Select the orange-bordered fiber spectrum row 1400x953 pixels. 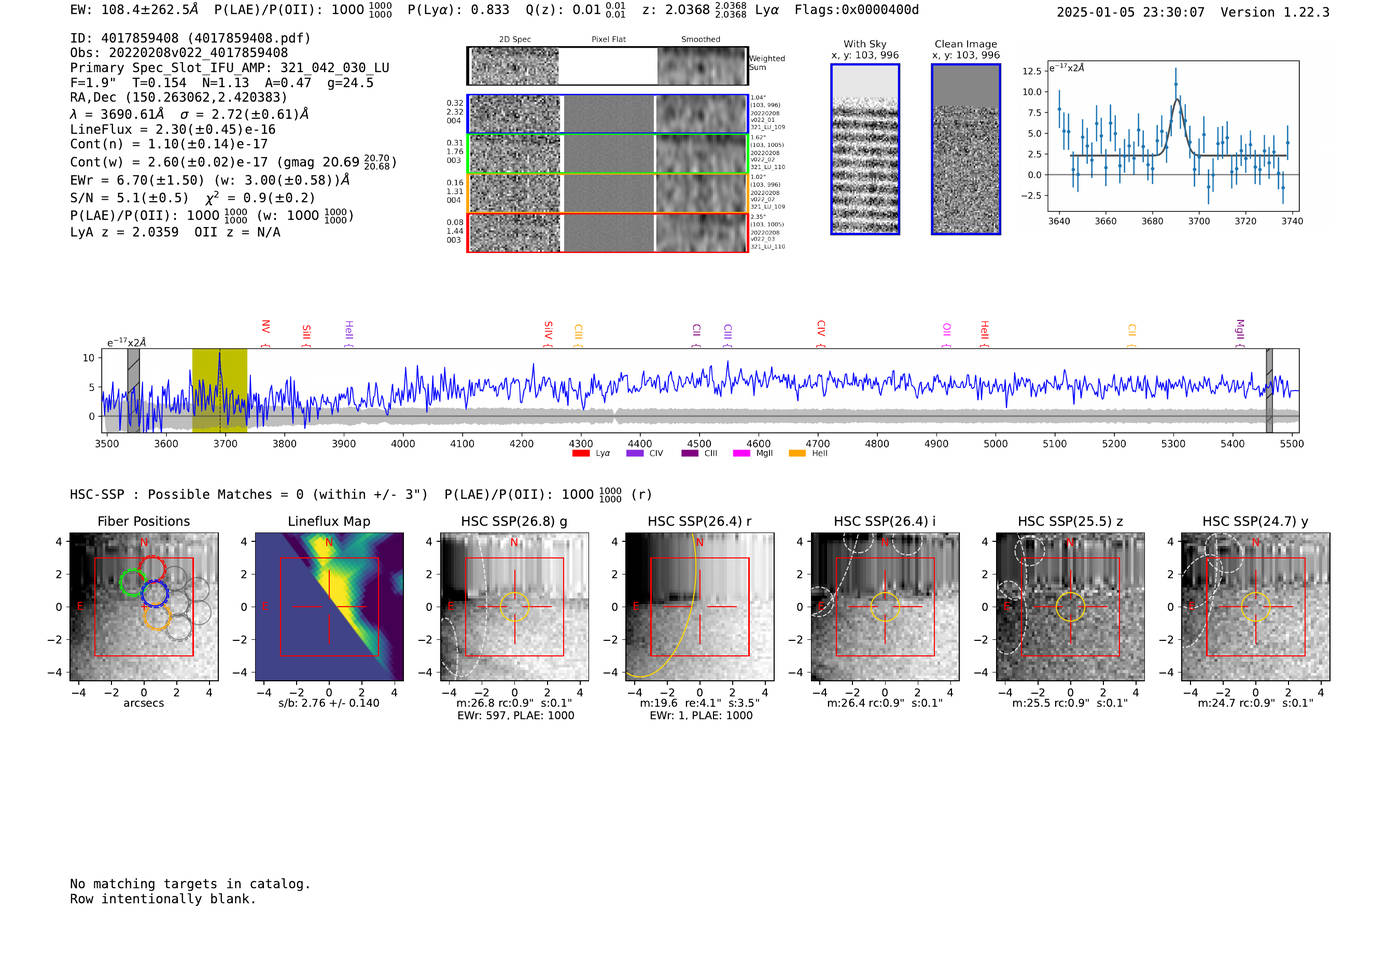coord(607,193)
